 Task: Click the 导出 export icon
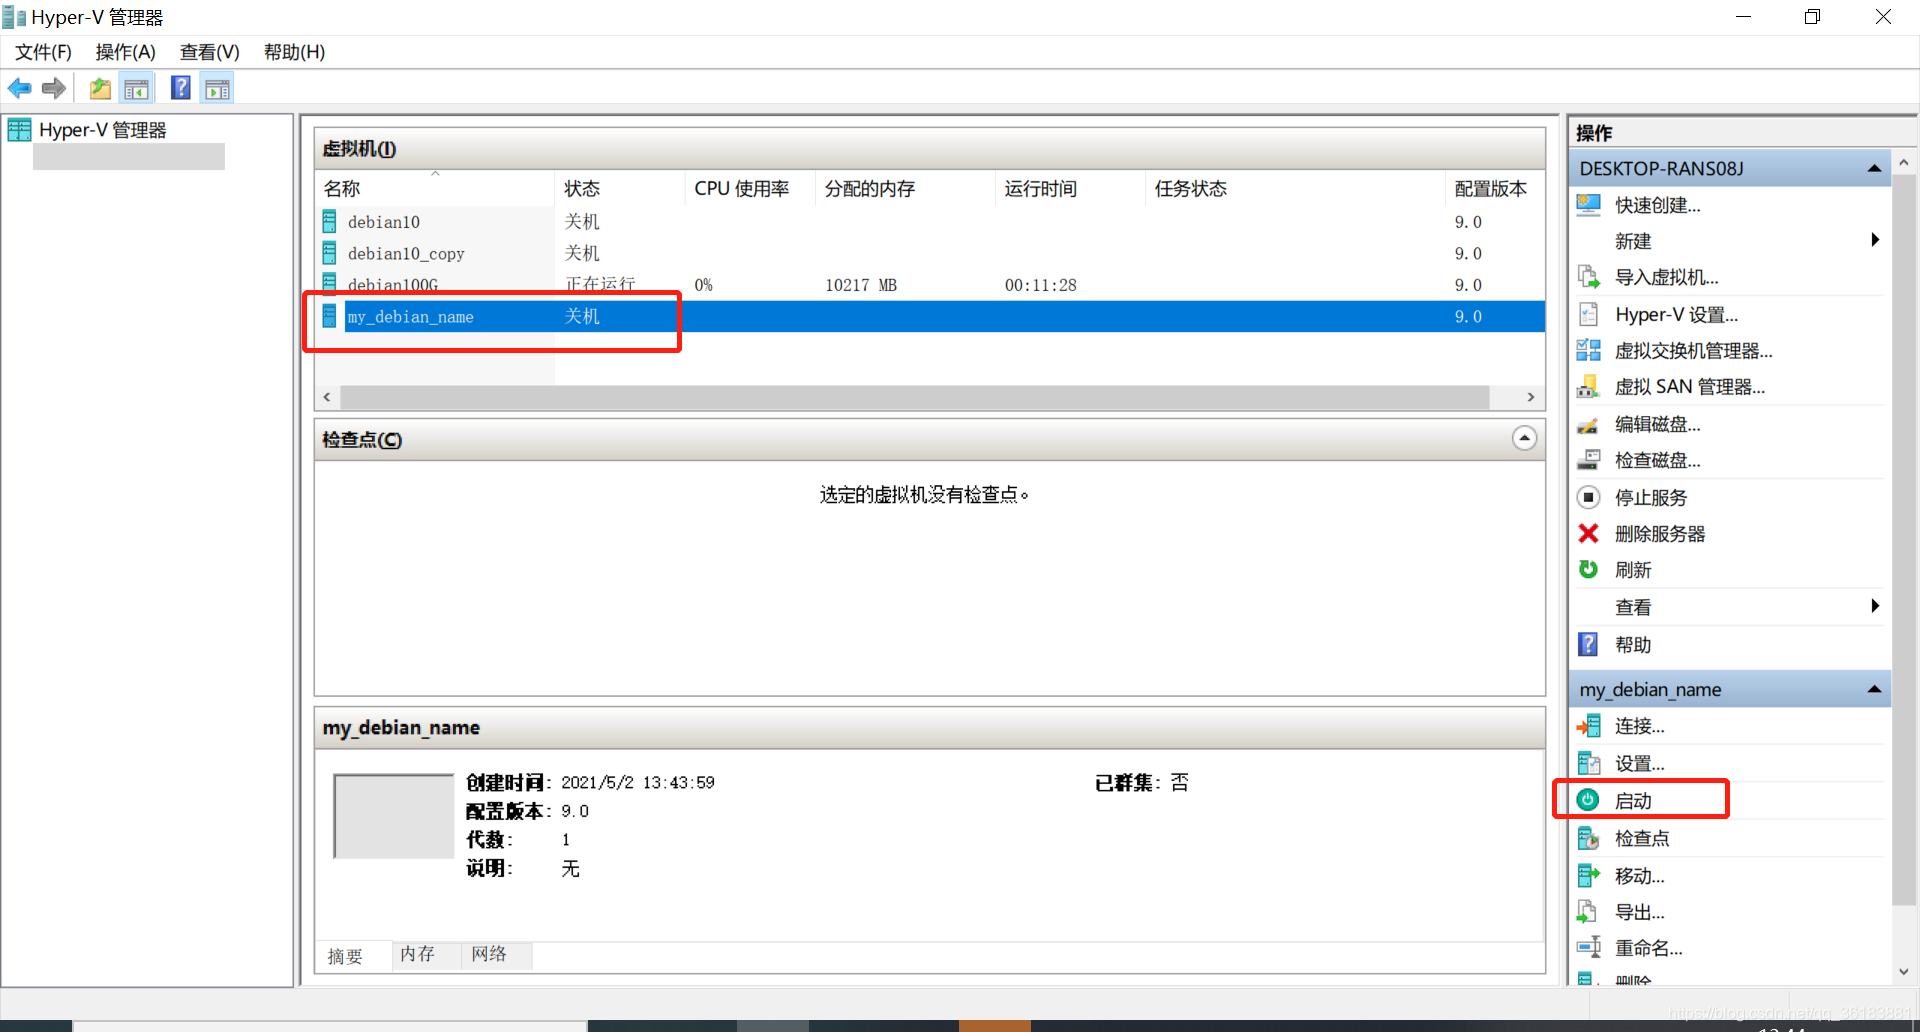click(1588, 911)
